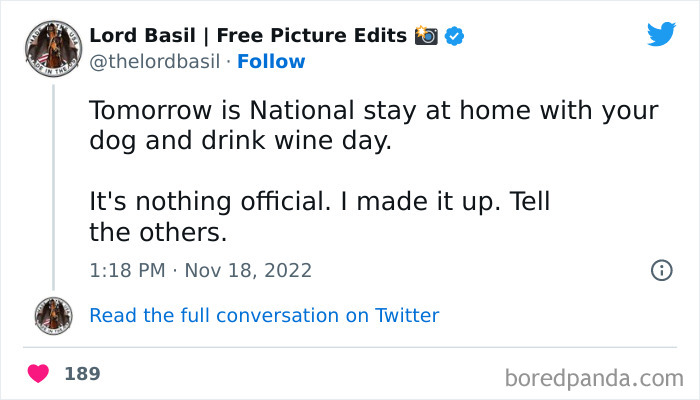Screen dimensions: 700x400
Task: Click the Lord Basil display name
Action: tap(248, 36)
